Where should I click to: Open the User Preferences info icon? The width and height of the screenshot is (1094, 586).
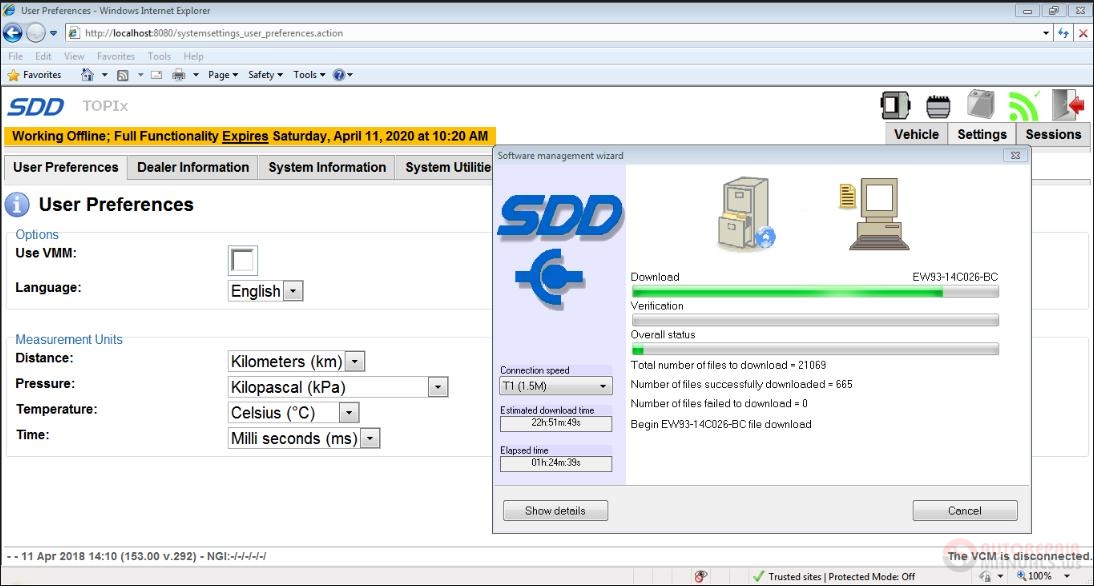click(x=17, y=204)
